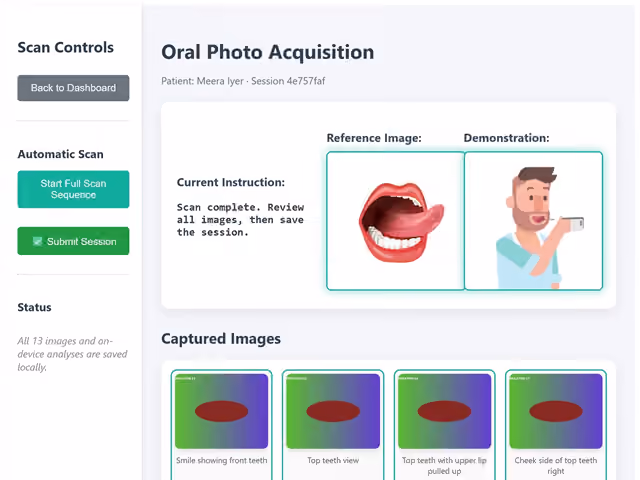Submit the session
Screen dimensions: 640x480
73,241
